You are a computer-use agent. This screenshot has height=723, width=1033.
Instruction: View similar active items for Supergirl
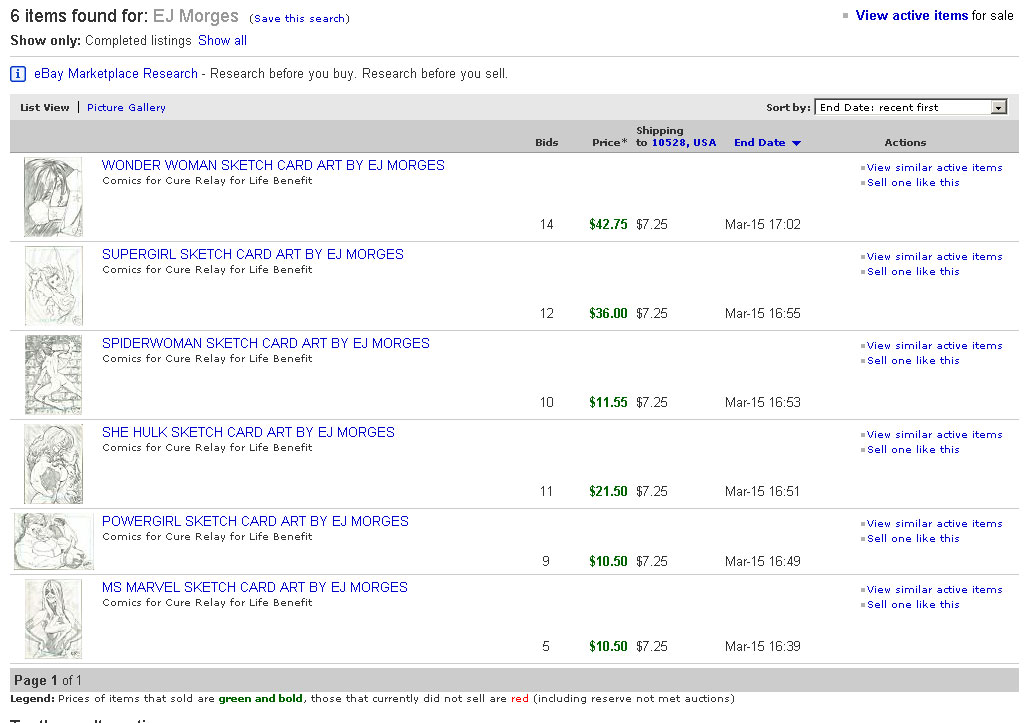934,256
